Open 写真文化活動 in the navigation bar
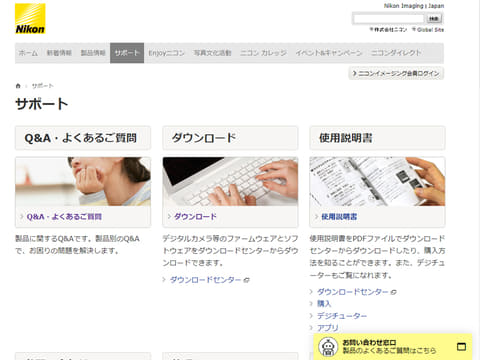This screenshot has width=480, height=360. 212,53
